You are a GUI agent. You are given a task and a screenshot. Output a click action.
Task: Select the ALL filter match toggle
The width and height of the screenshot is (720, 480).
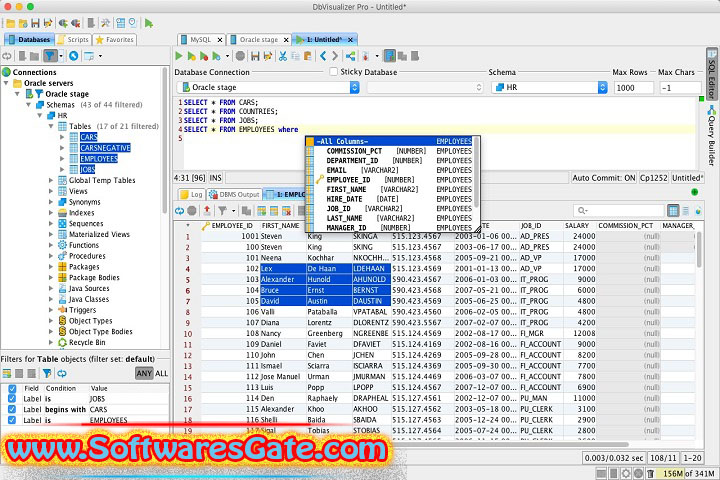click(x=161, y=373)
